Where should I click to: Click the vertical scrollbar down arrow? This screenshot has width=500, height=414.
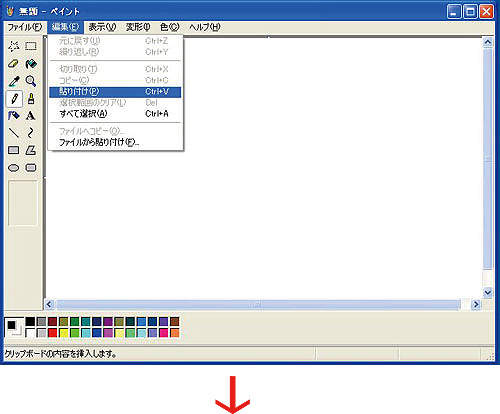pos(488,293)
